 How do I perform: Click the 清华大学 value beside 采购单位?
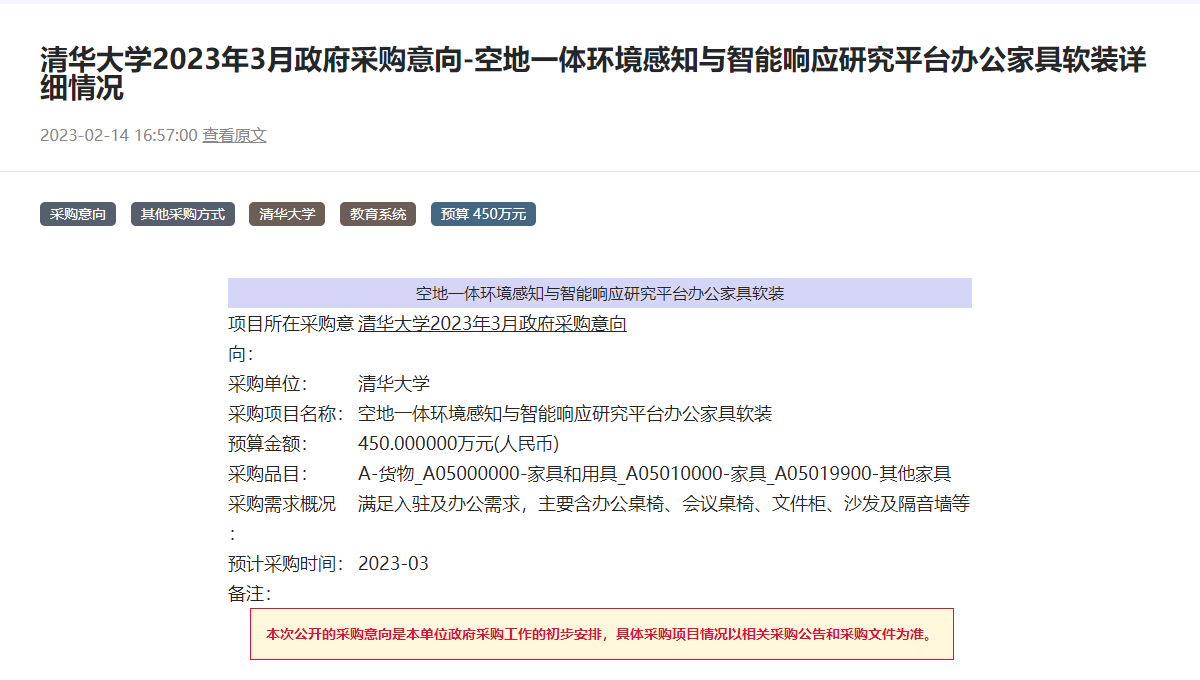[x=394, y=384]
